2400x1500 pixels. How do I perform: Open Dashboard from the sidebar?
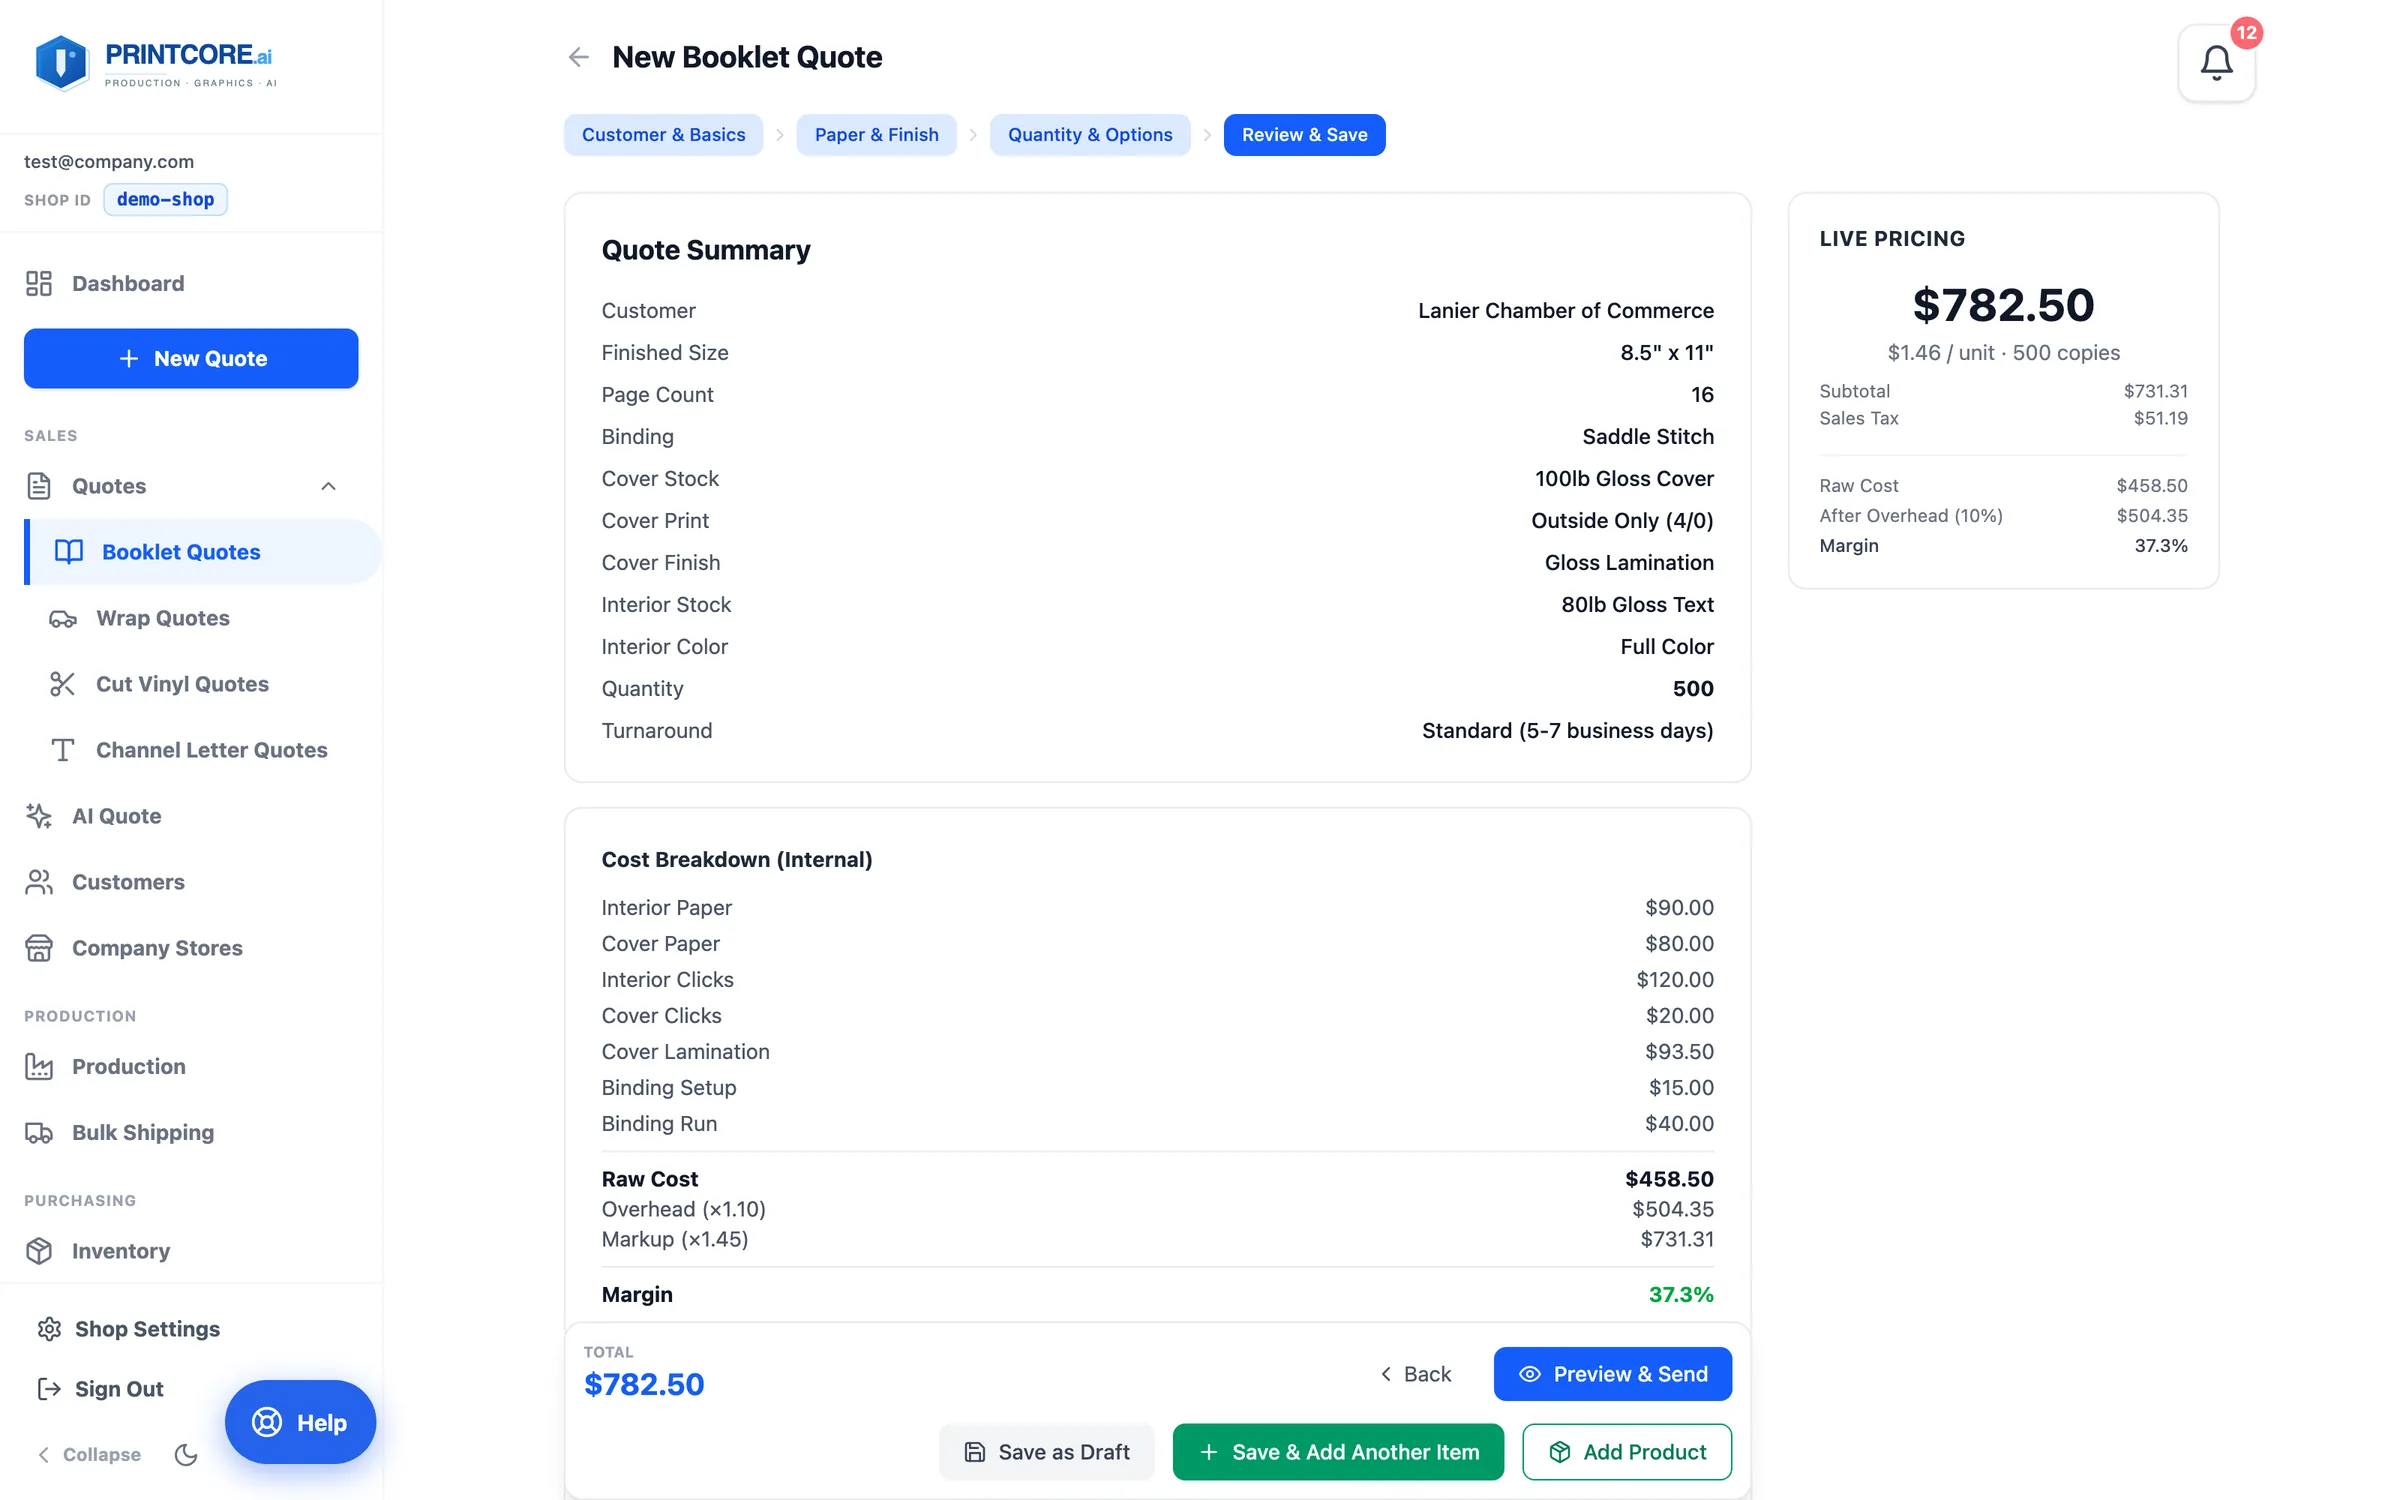128,283
